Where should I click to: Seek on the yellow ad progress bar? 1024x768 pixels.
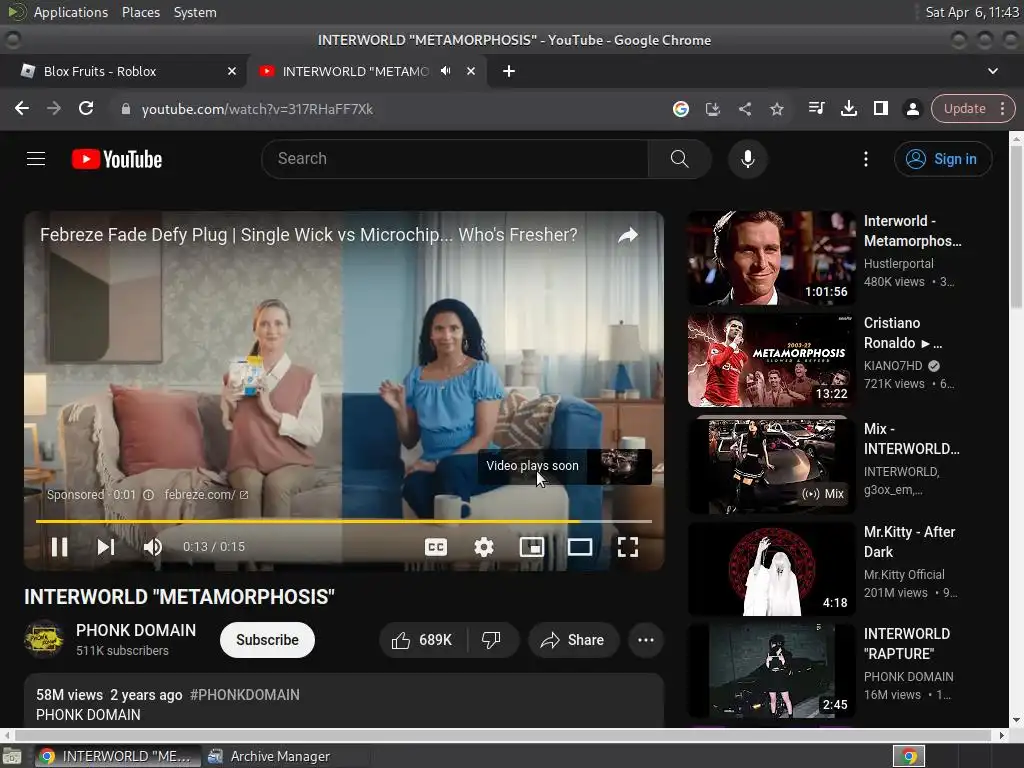point(344,521)
